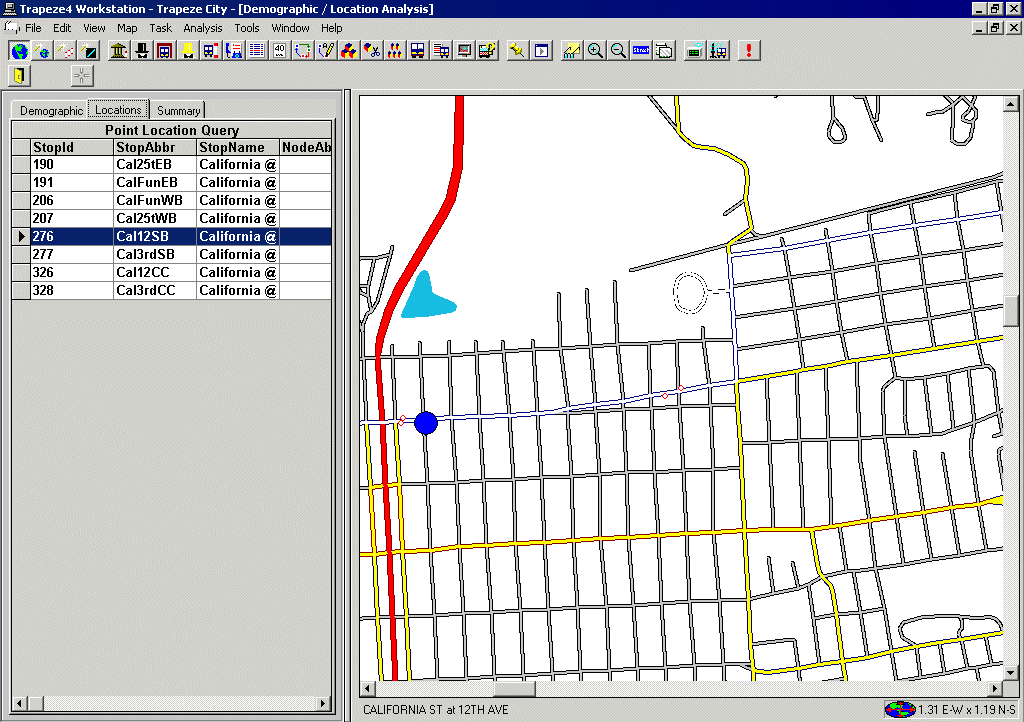This screenshot has width=1024, height=722.
Task: Open the bank landmark tool
Action: click(x=117, y=49)
